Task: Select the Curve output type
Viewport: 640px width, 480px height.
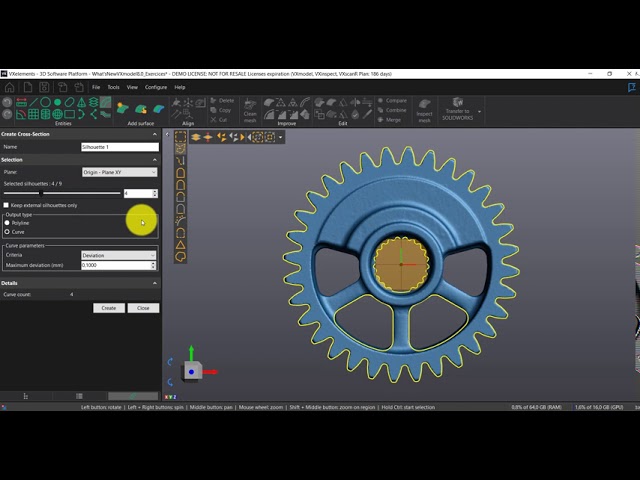Action: 7,231
